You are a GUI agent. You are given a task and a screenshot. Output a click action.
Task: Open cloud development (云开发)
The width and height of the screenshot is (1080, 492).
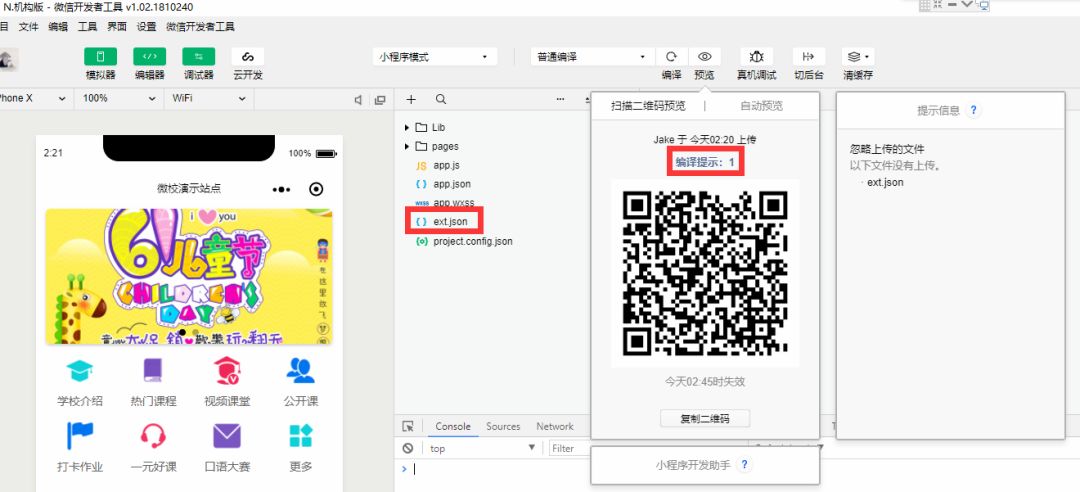point(248,57)
